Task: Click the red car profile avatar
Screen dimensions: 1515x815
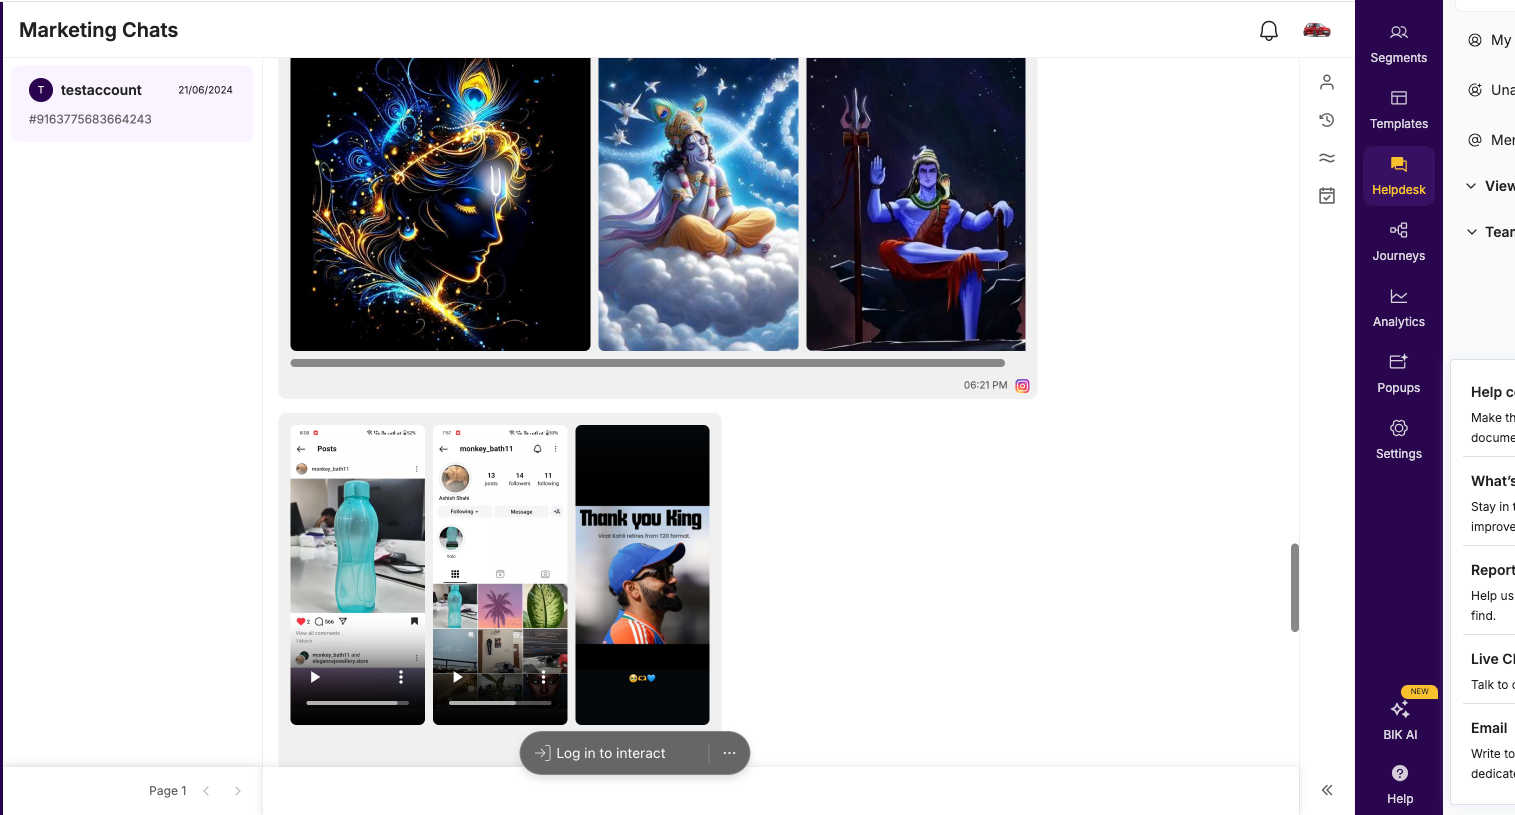Action: tap(1316, 30)
